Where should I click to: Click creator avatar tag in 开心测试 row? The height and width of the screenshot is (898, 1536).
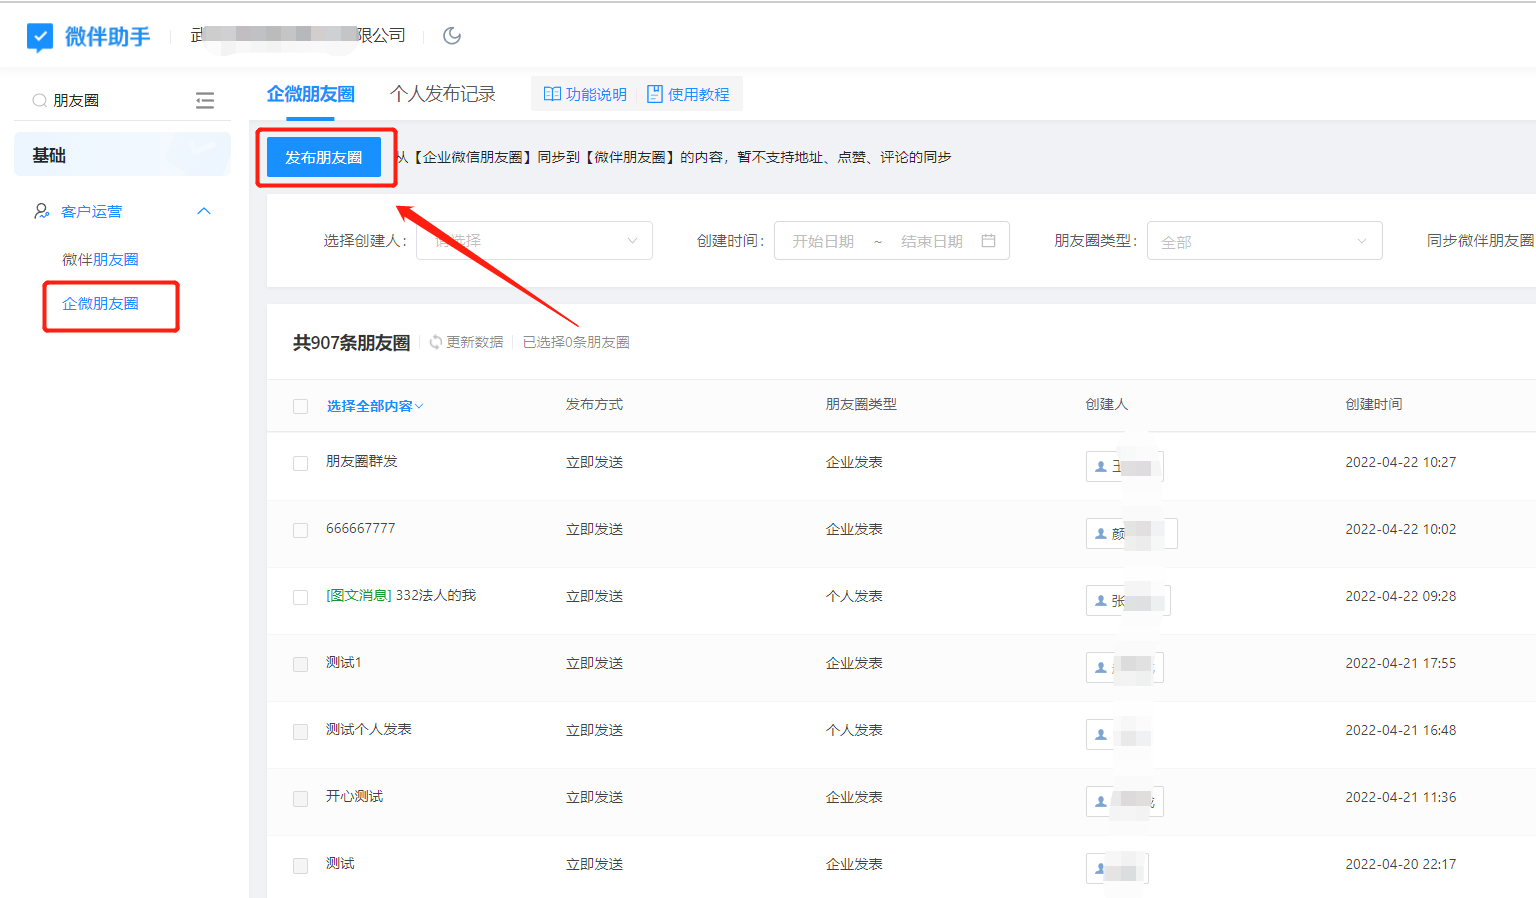pos(1124,802)
